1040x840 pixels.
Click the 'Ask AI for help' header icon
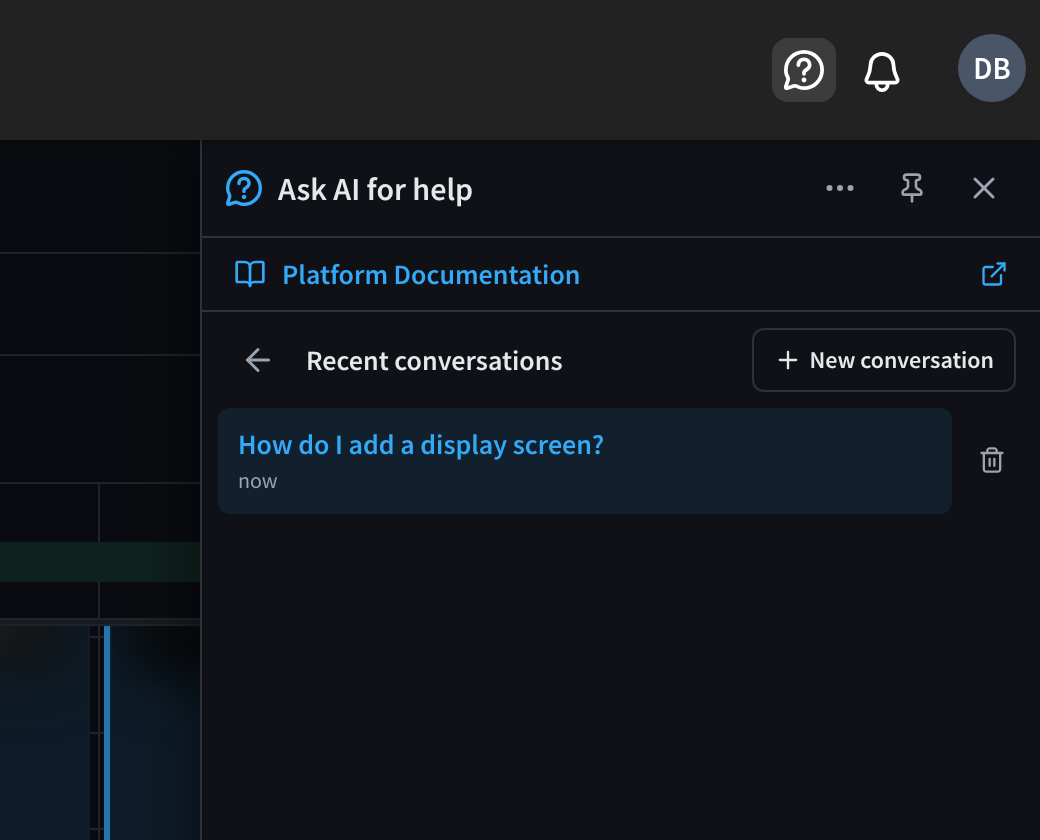pos(243,188)
